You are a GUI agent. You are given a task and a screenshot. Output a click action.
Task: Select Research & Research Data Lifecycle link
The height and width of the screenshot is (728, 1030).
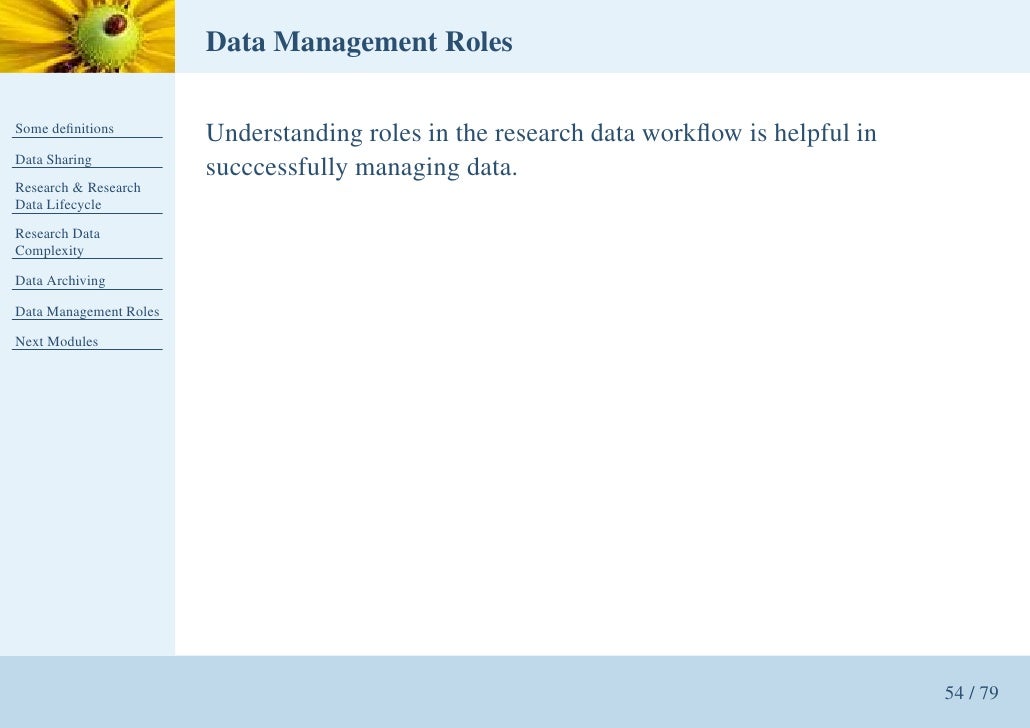tap(78, 196)
